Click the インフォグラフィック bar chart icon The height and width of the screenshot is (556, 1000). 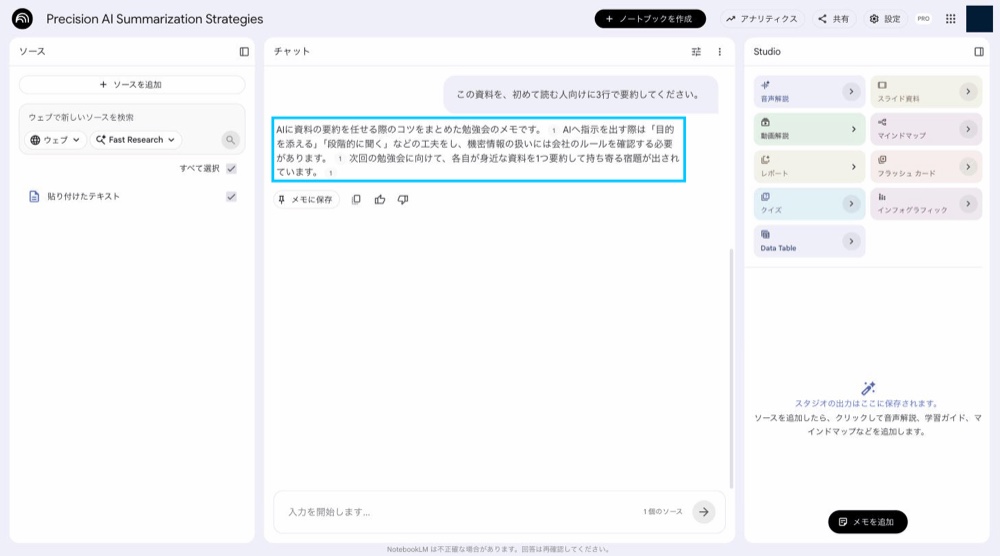click(882, 197)
